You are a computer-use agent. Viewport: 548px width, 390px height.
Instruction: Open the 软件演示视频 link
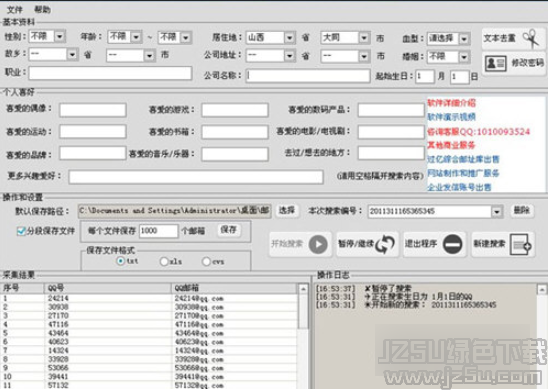pyautogui.click(x=451, y=117)
